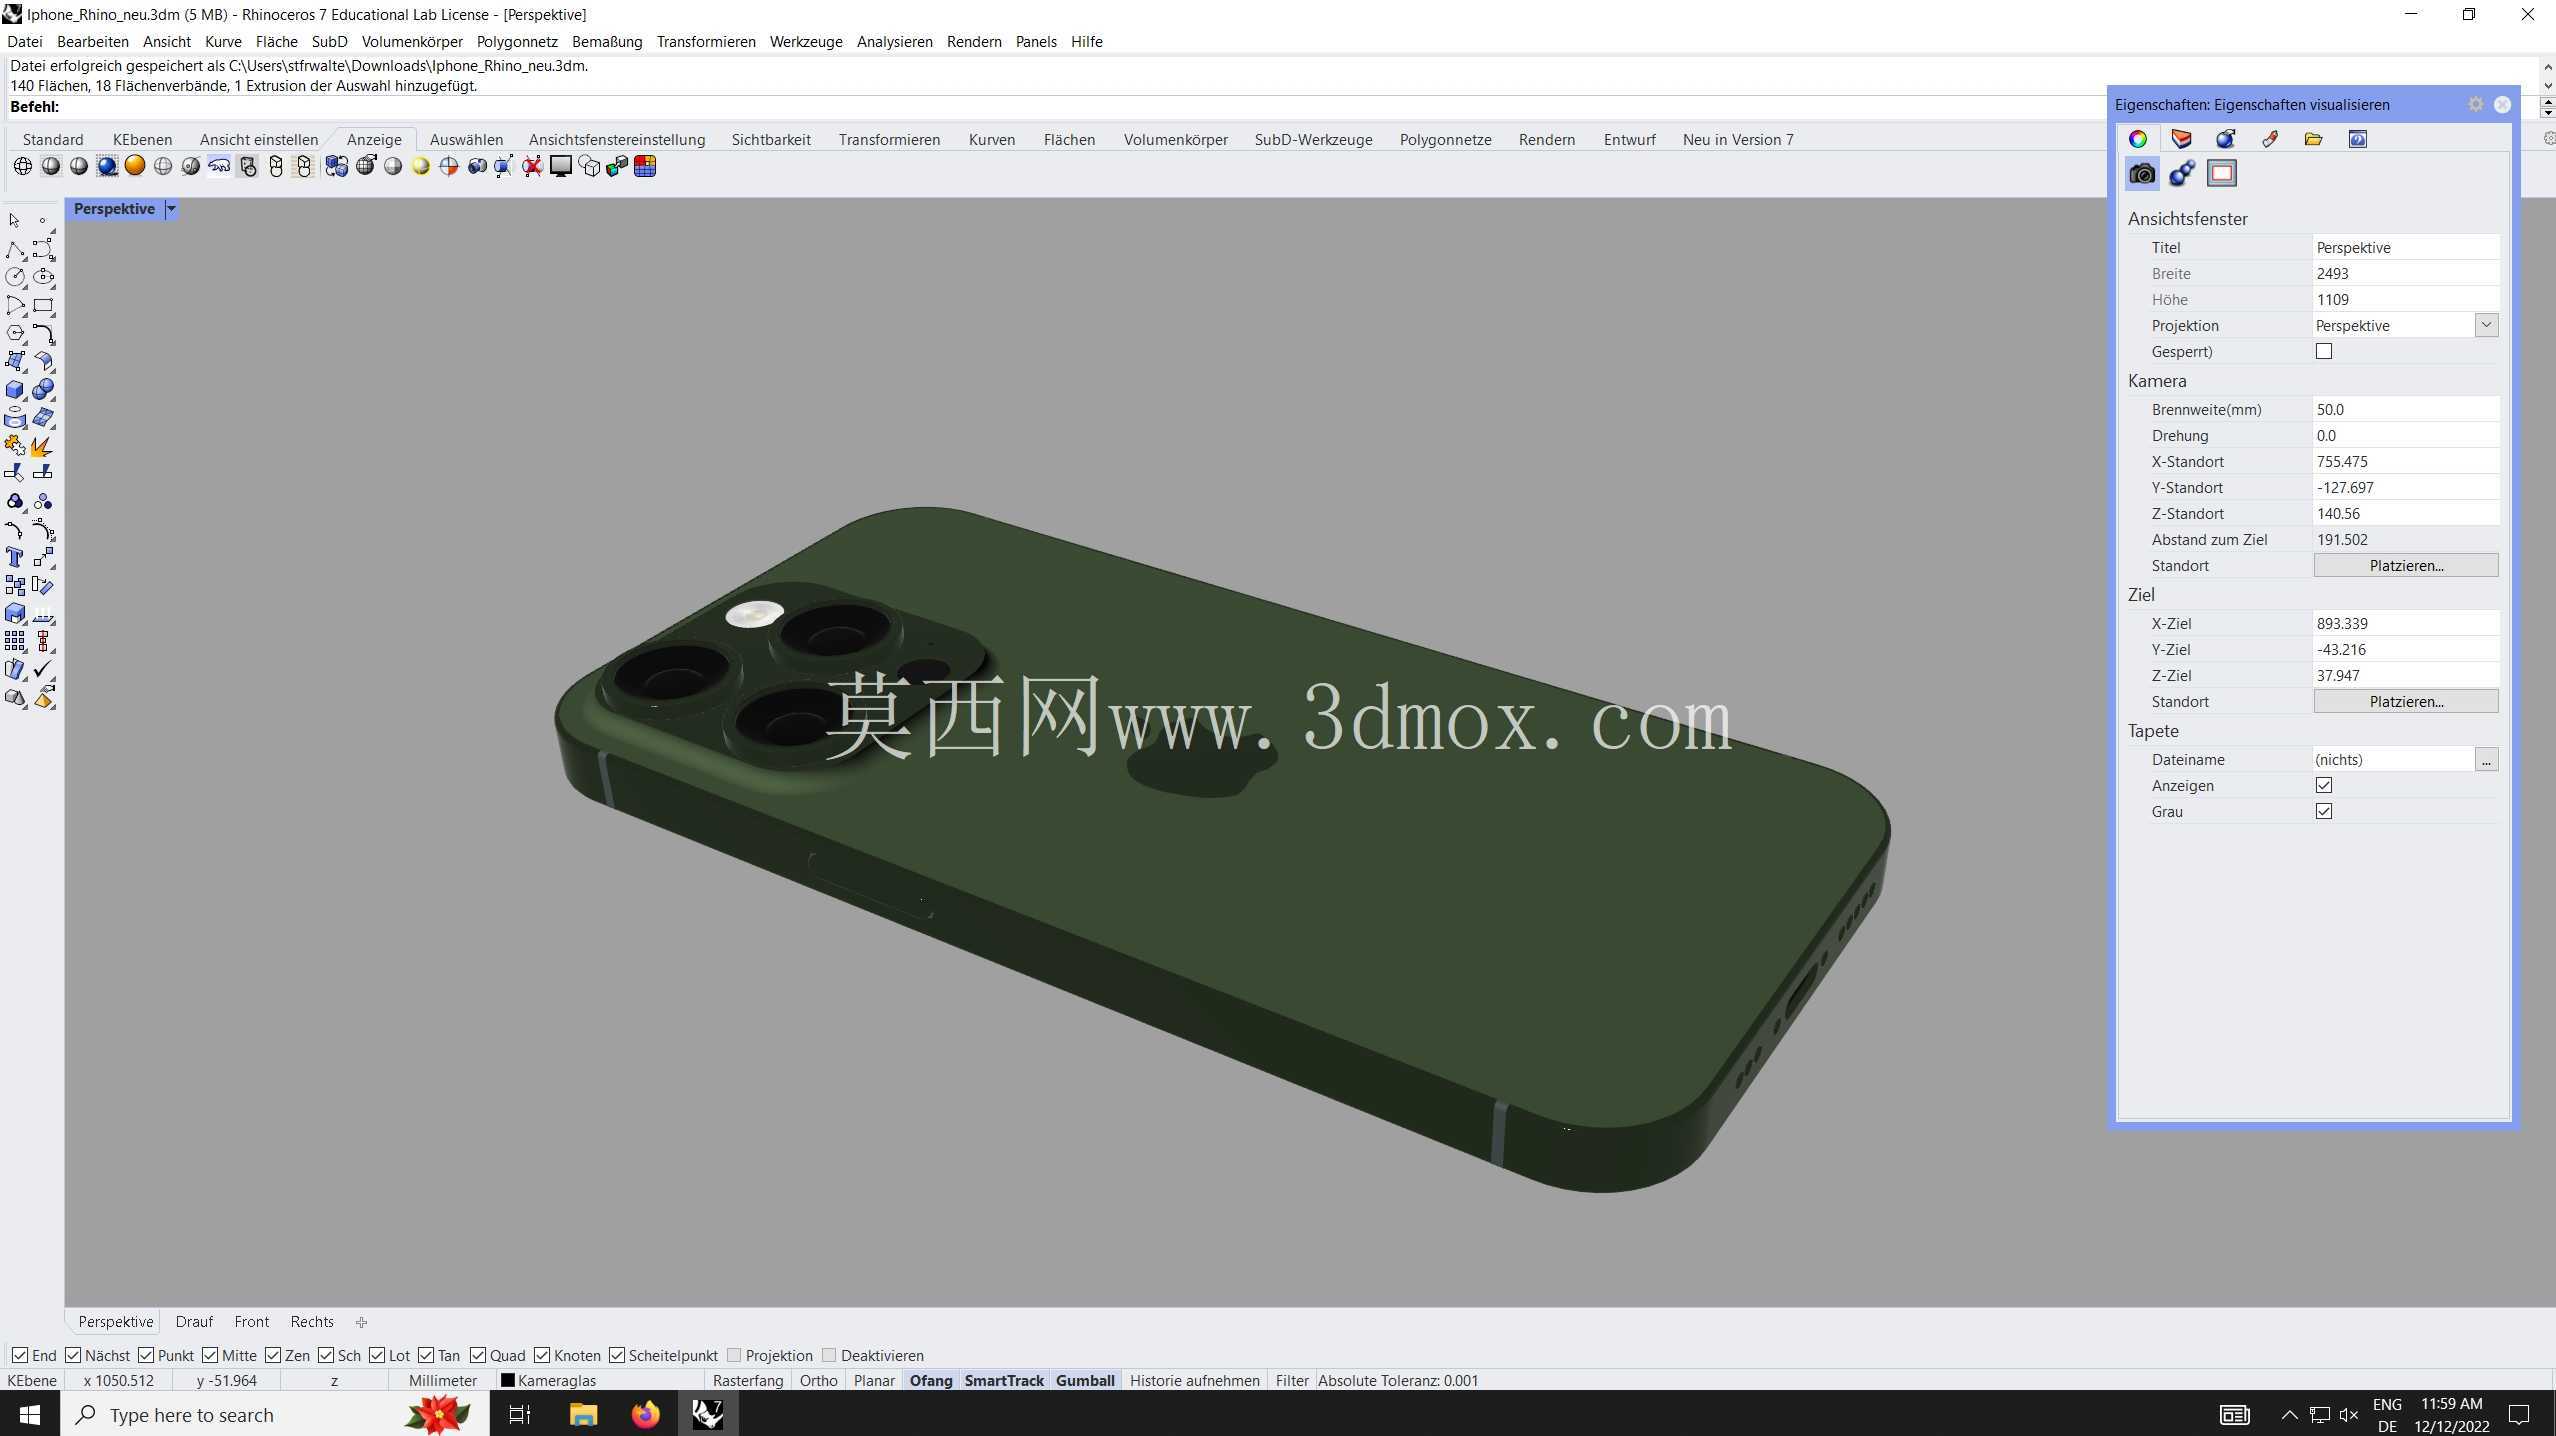This screenshot has height=1436, width=2556.
Task: Open the Layers tab icon in properties panel
Action: [2182, 139]
